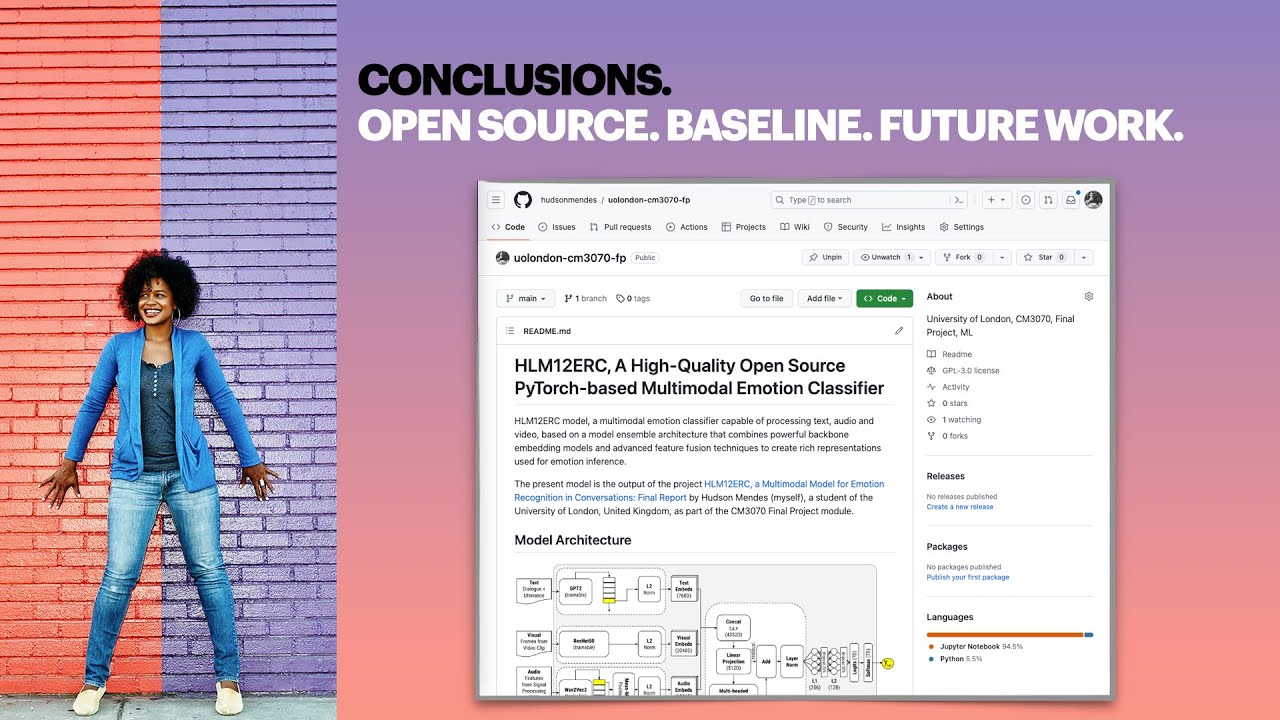Screen dimensions: 1280x720
Task: Open the Insights tab
Action: click(x=904, y=227)
